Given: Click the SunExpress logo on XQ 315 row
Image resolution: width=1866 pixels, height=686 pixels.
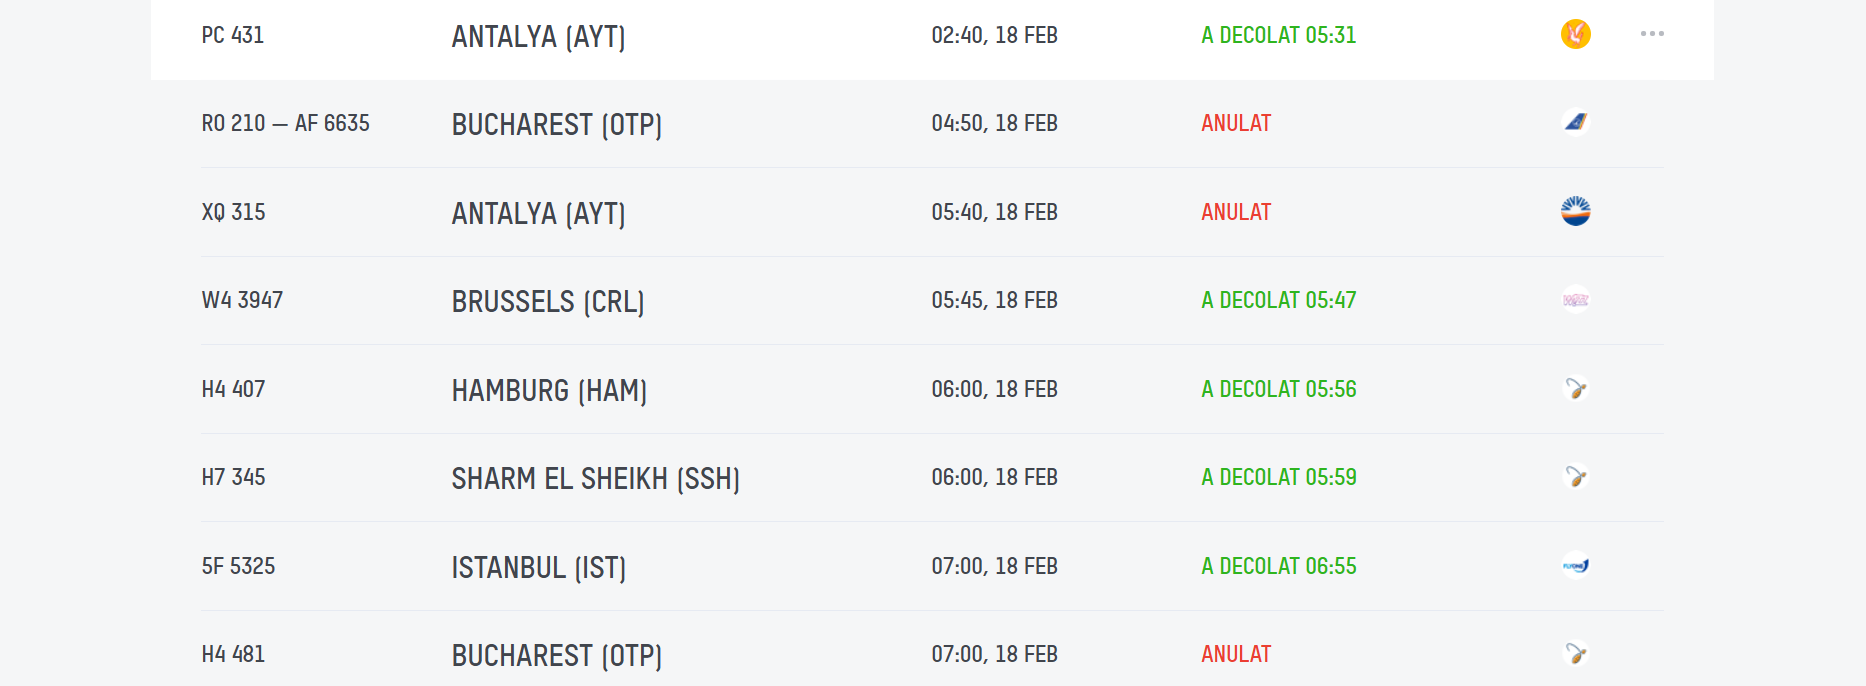Looking at the screenshot, I should click(1575, 211).
